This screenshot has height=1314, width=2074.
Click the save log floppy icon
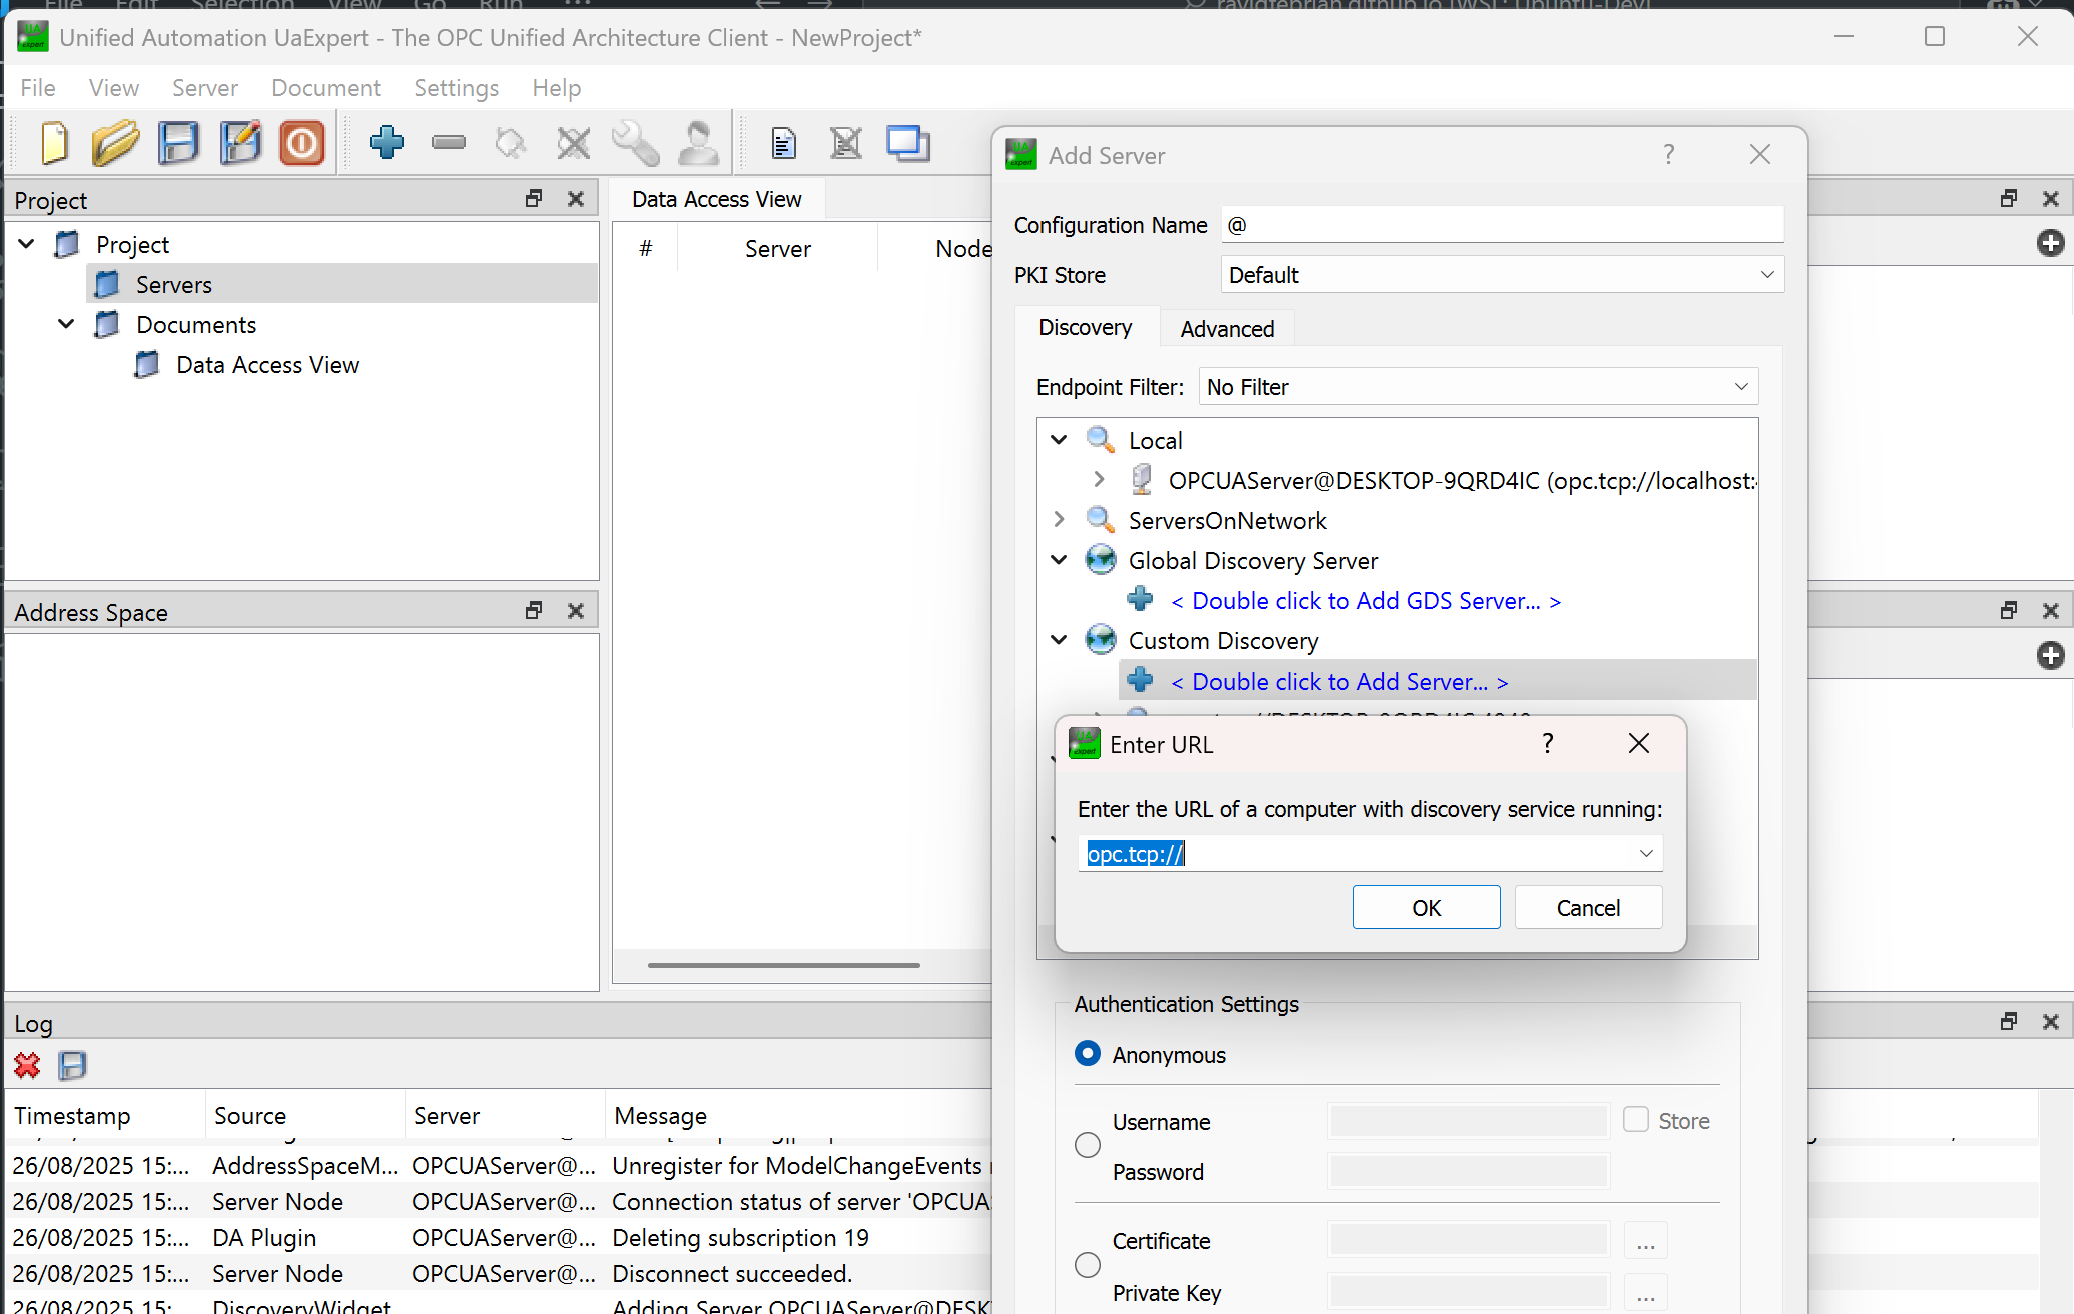click(72, 1066)
